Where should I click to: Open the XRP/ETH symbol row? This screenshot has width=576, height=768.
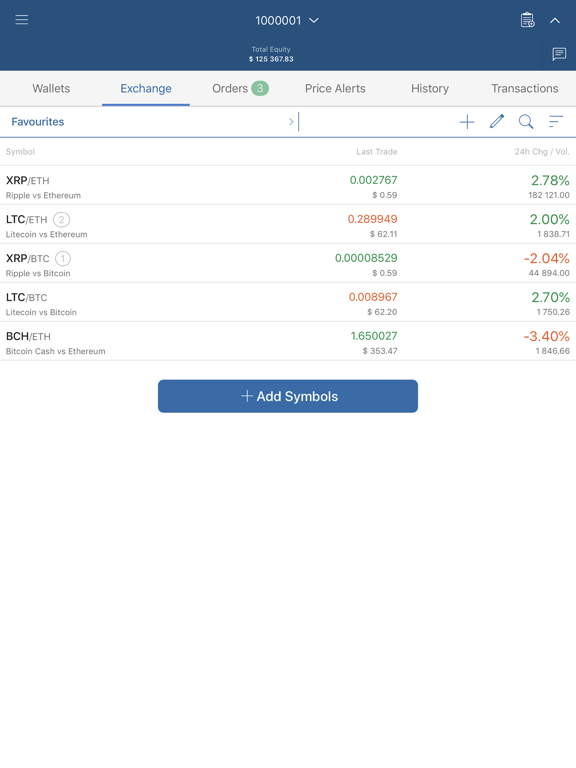click(288, 186)
